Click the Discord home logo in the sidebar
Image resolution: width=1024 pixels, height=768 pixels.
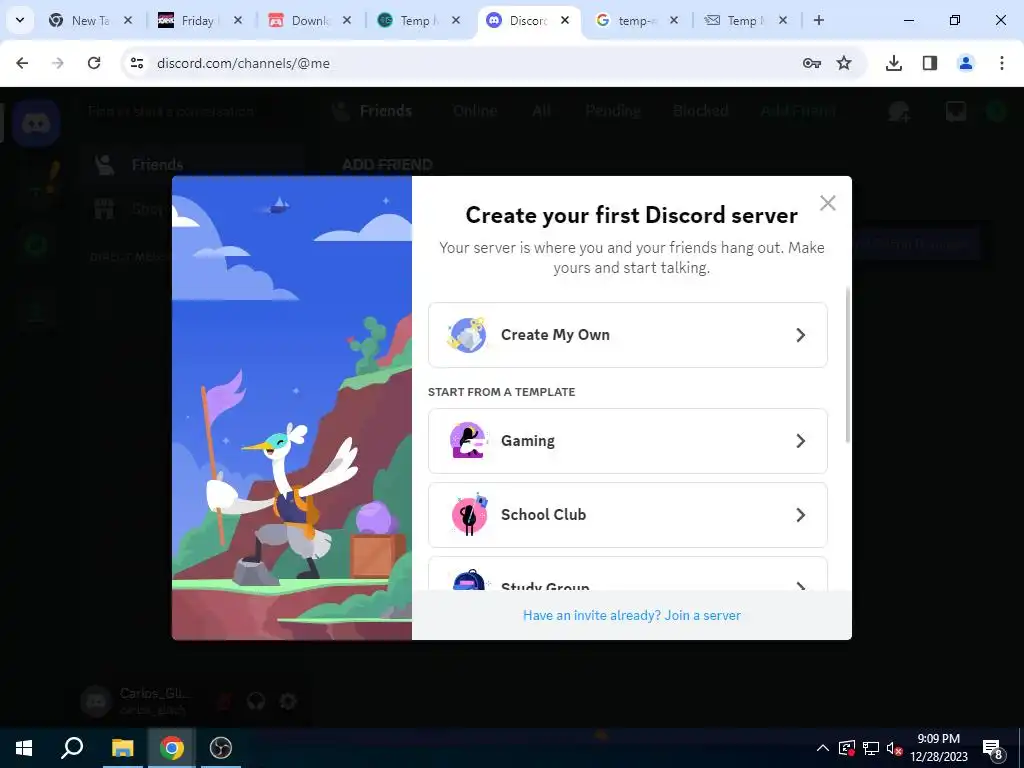pyautogui.click(x=36, y=123)
